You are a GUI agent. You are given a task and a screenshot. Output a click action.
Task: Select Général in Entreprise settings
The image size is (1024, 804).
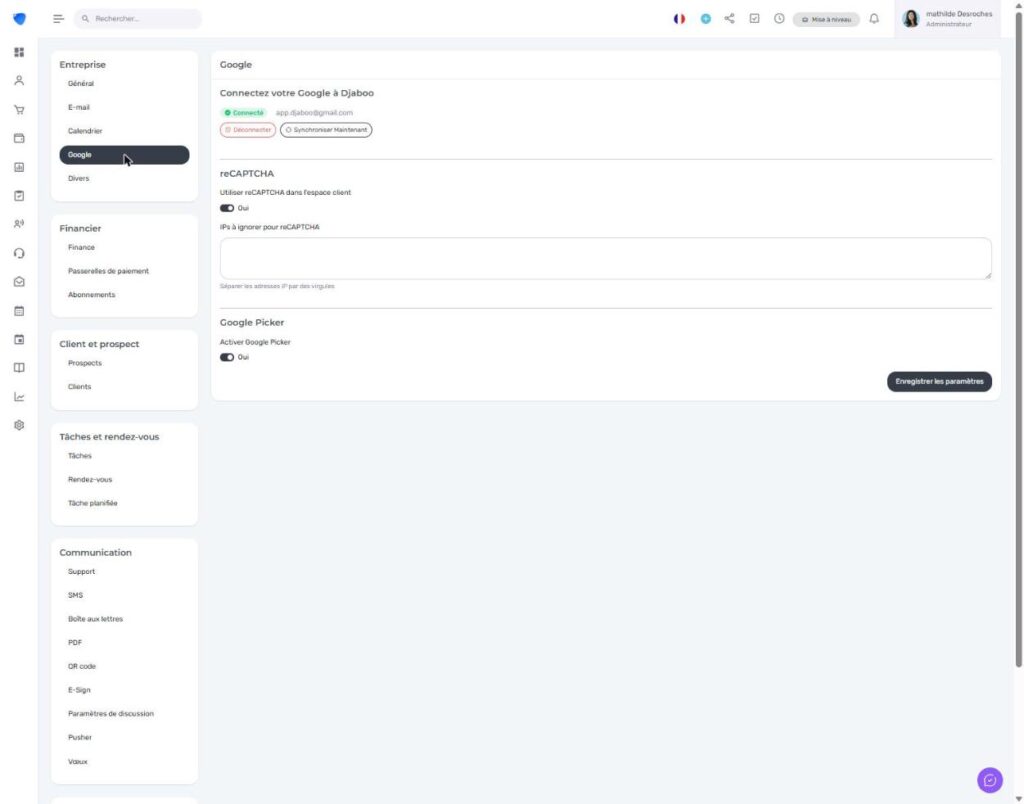coord(81,84)
